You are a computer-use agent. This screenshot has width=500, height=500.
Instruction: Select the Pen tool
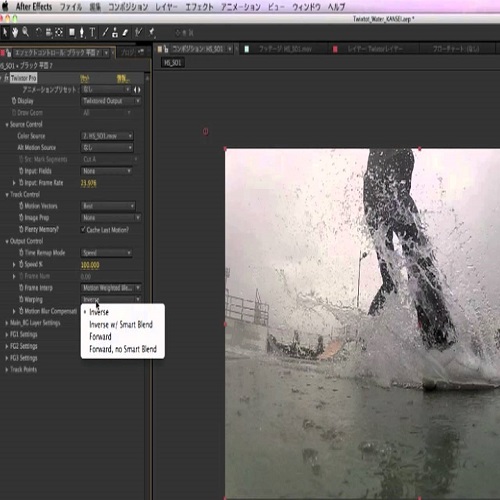pyautogui.click(x=82, y=33)
